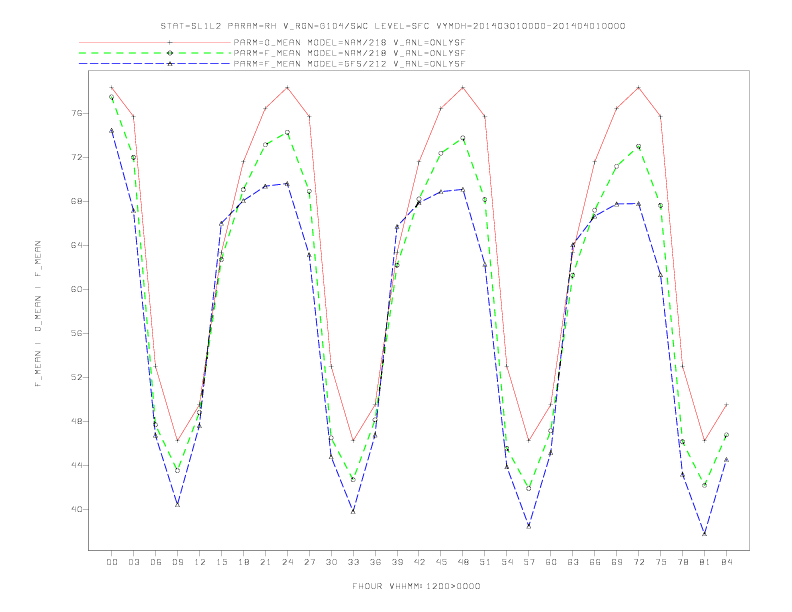This screenshot has height=612, width=792.
Task: Click x-axis hour label 21
Action: pos(265,562)
